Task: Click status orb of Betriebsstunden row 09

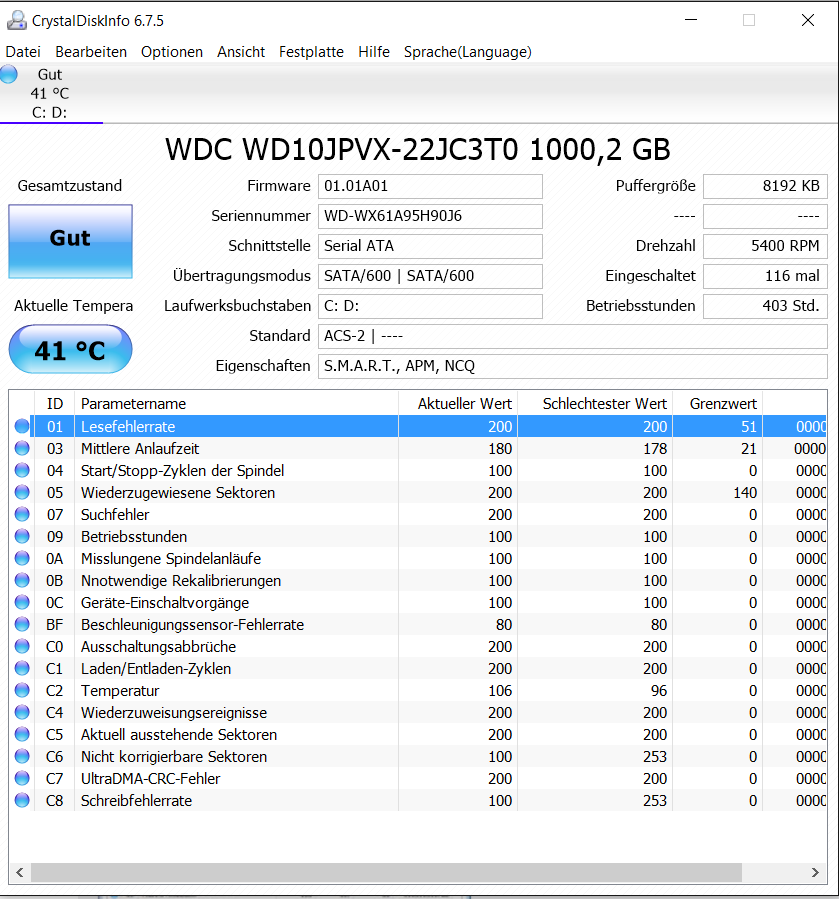Action: click(22, 536)
